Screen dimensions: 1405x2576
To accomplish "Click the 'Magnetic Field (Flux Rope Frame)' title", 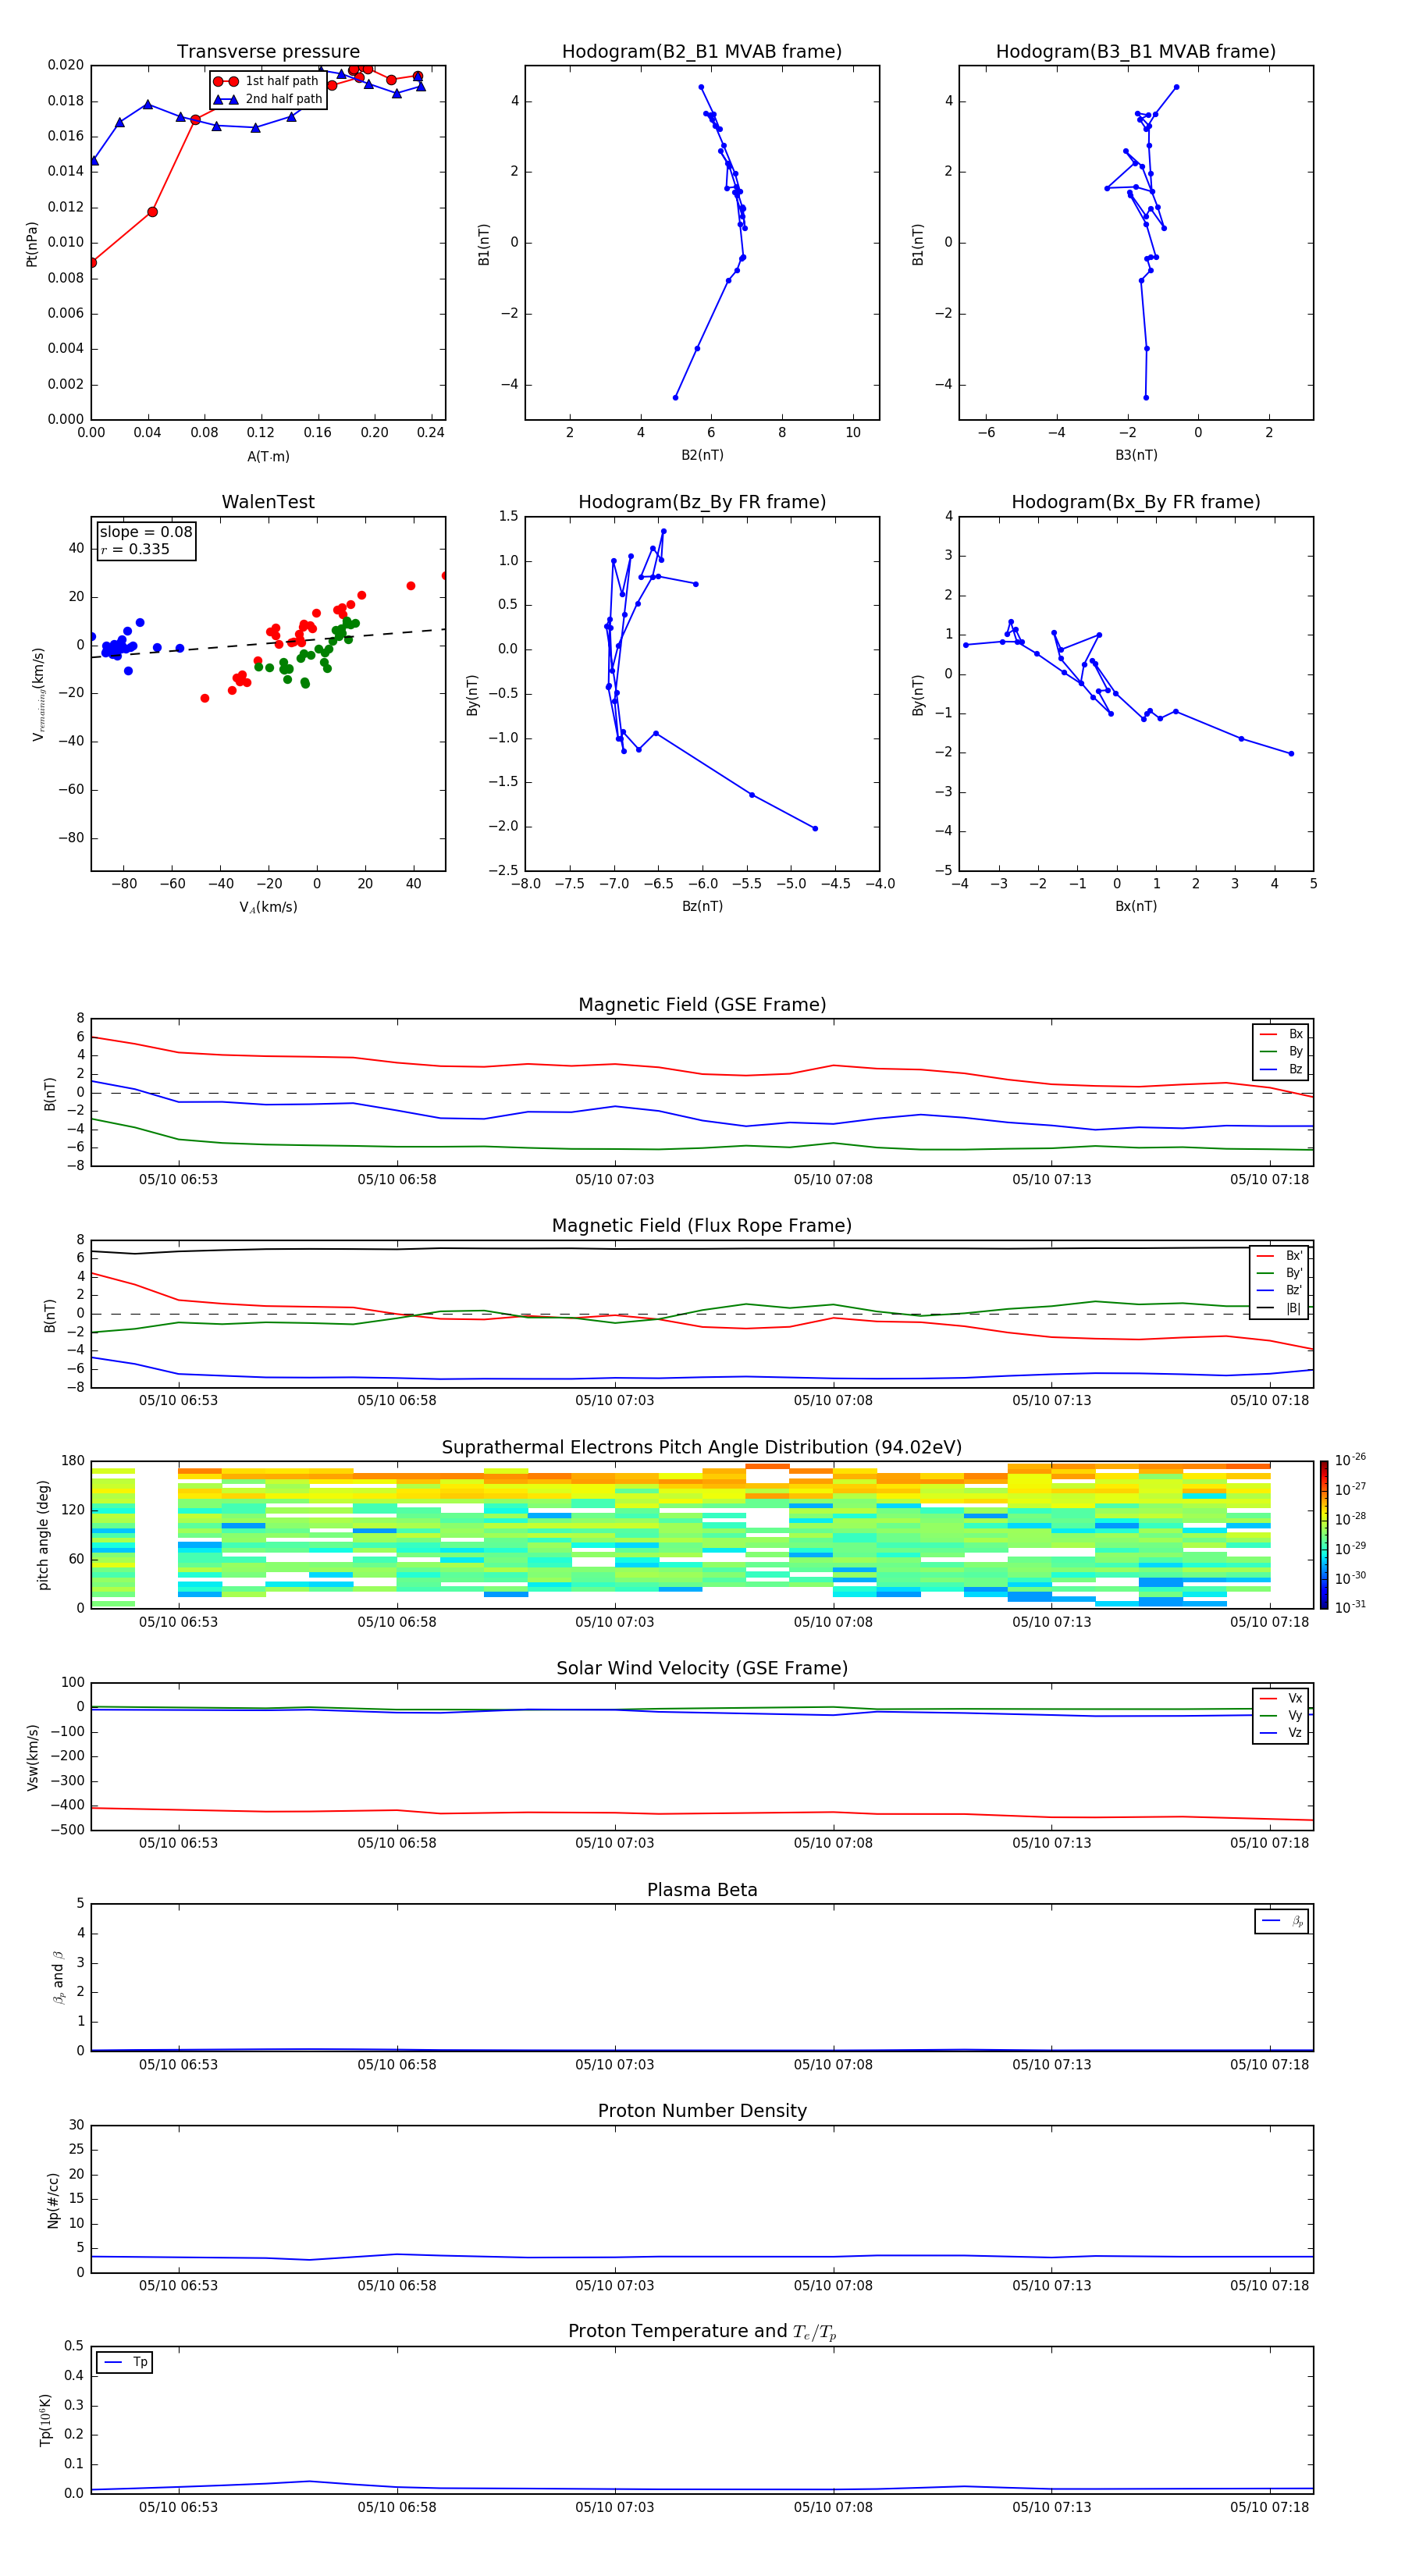I will (x=702, y=1226).
